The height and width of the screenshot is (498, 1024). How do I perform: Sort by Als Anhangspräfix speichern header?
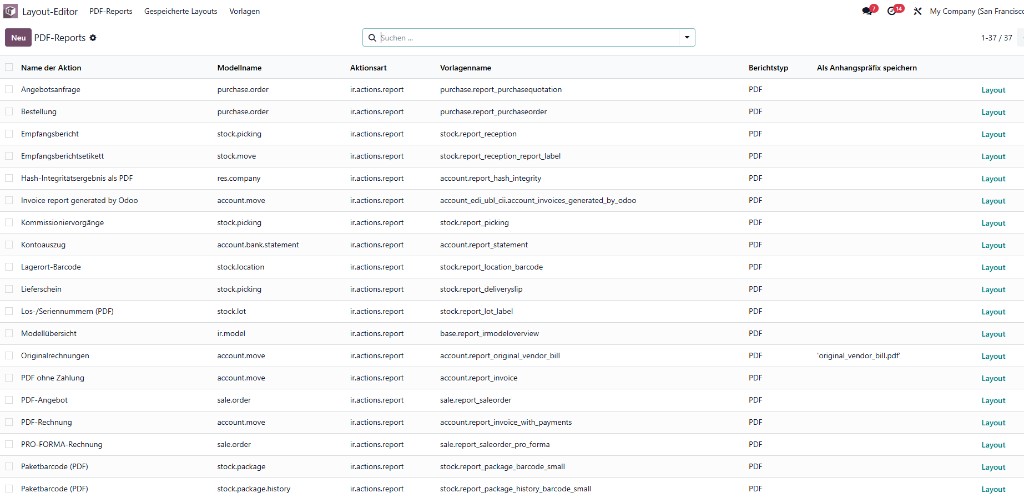[867, 68]
